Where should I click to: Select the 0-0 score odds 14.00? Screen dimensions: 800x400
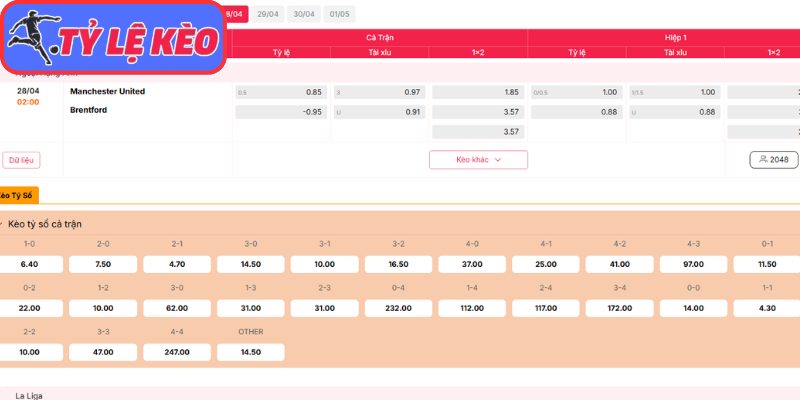point(693,308)
